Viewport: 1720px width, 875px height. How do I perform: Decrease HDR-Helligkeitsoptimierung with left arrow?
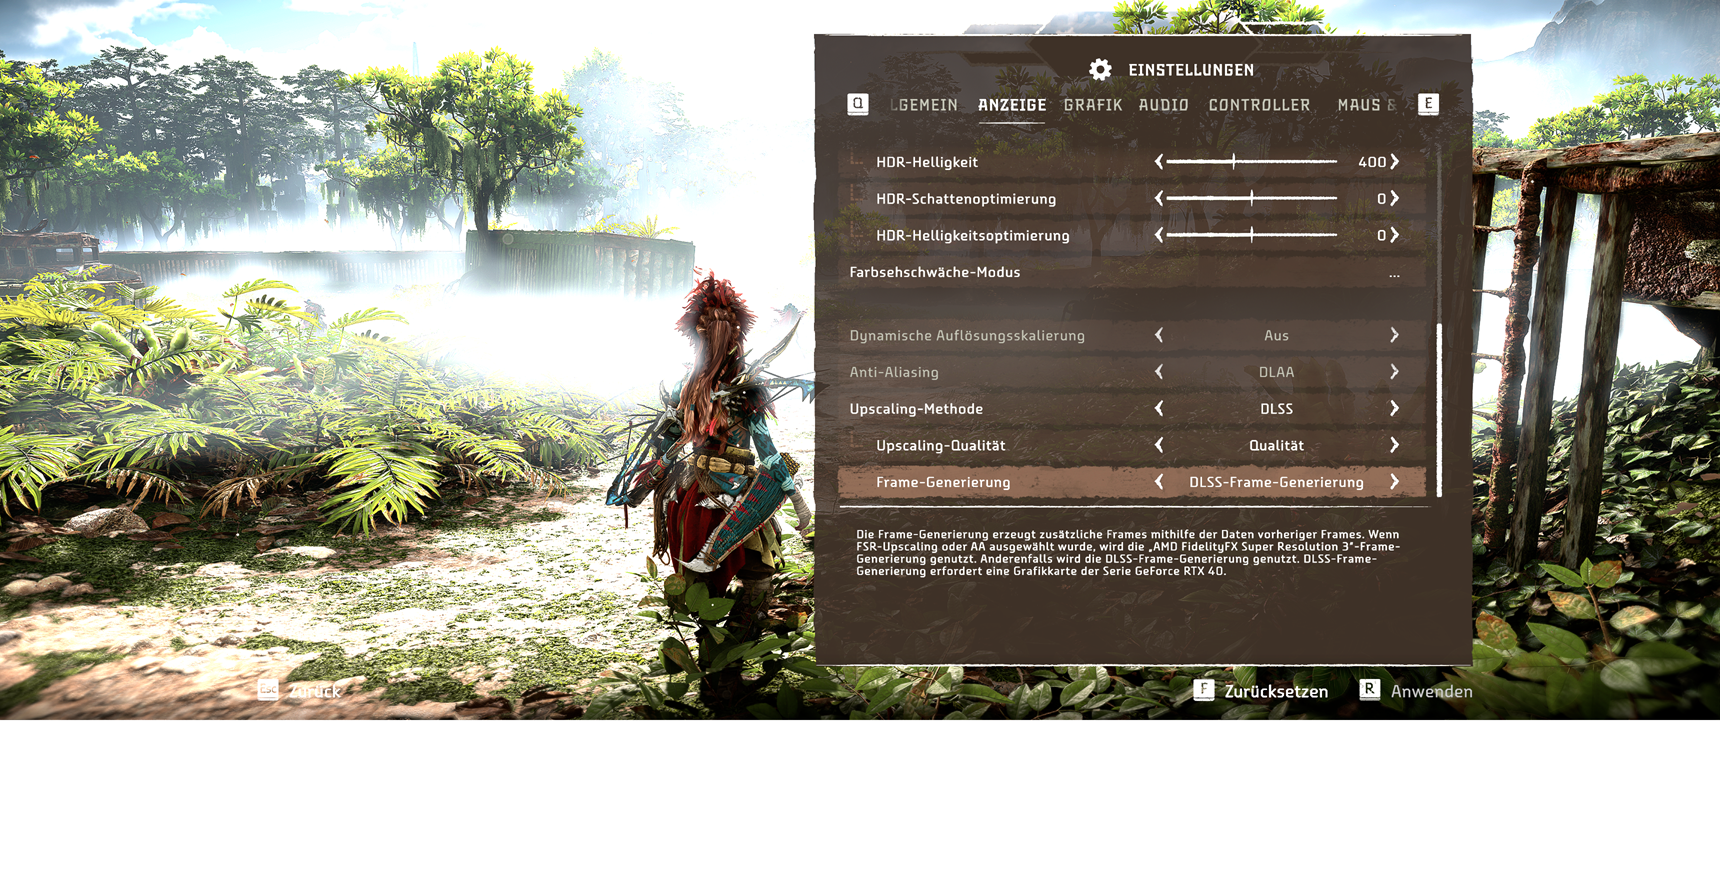tap(1159, 235)
